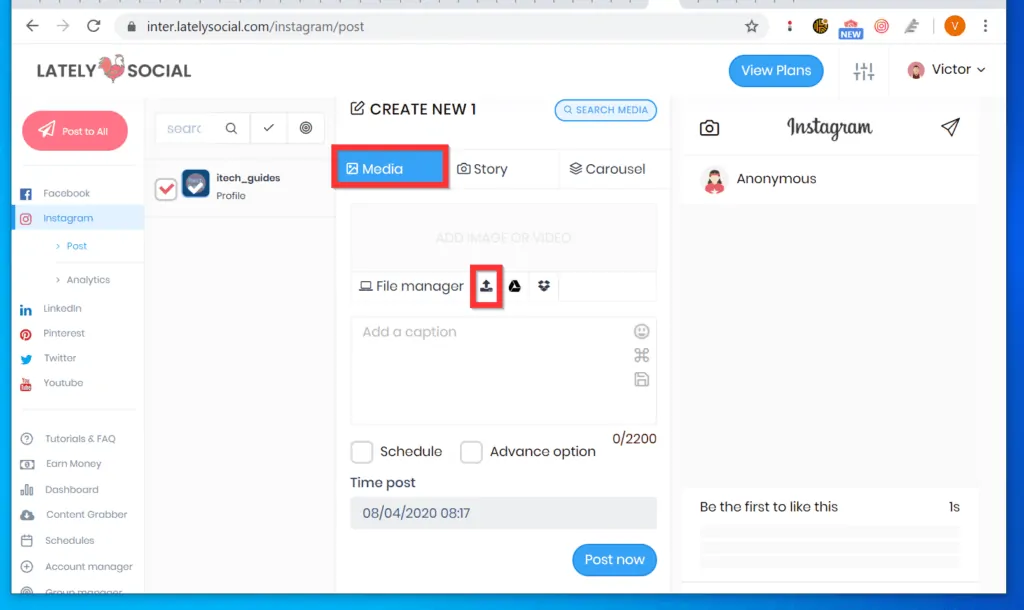Select the Dropbox upload icon

pyautogui.click(x=543, y=286)
